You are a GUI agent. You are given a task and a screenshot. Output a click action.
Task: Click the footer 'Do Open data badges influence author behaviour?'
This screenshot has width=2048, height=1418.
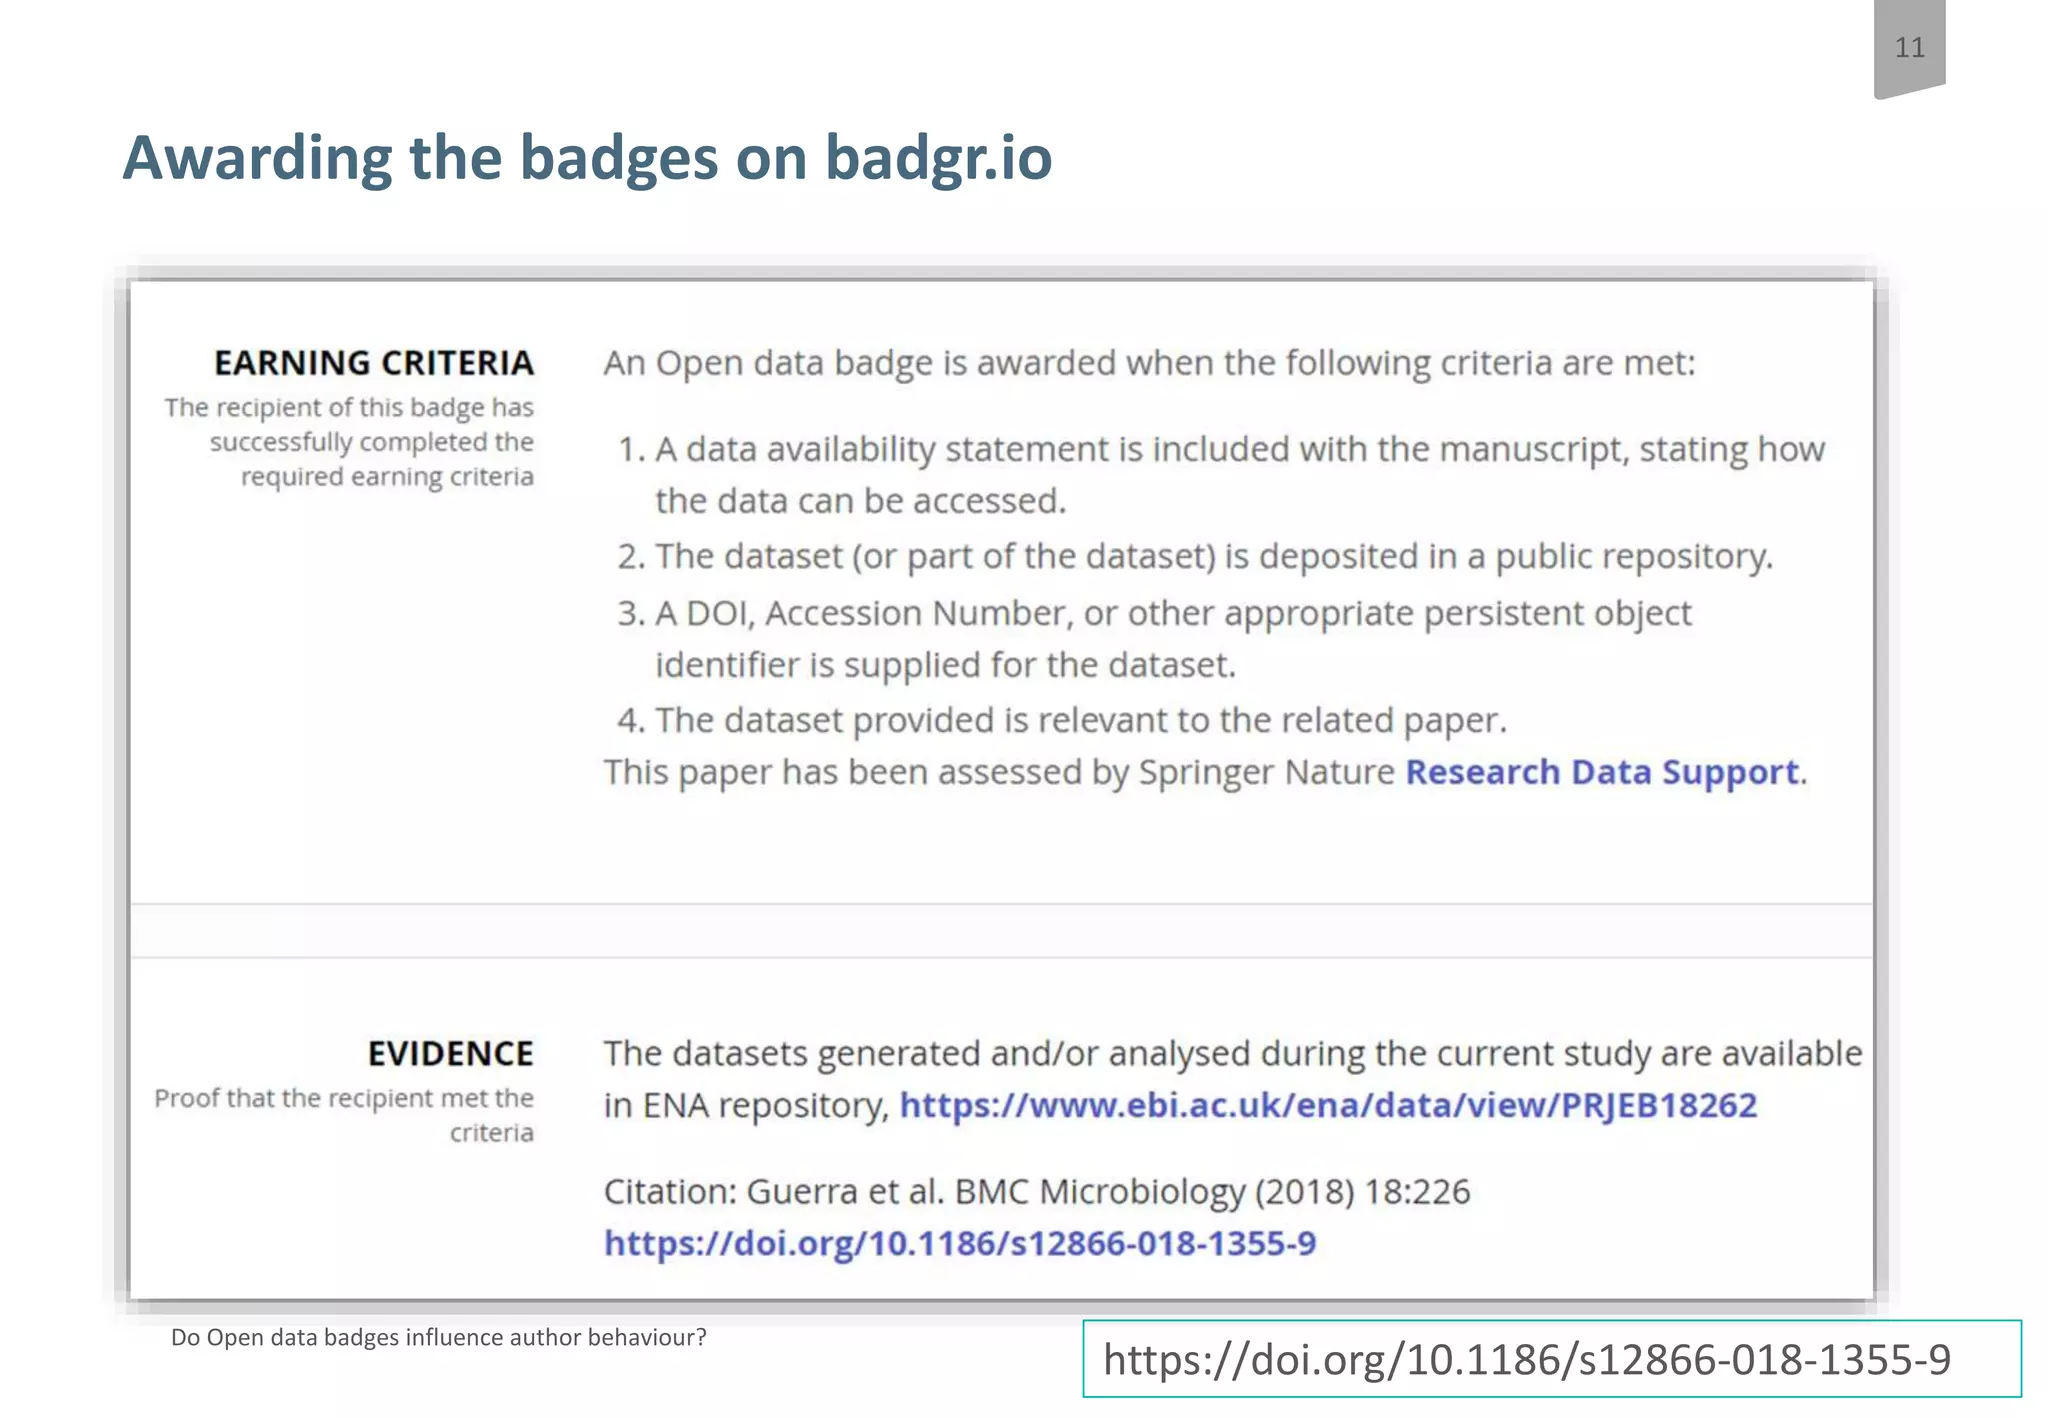439,1338
